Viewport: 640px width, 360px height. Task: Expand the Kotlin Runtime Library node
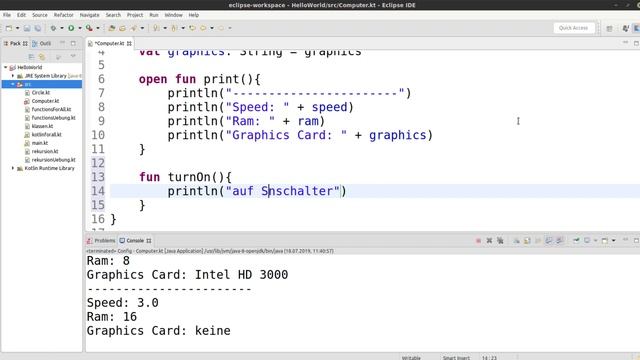[13, 168]
